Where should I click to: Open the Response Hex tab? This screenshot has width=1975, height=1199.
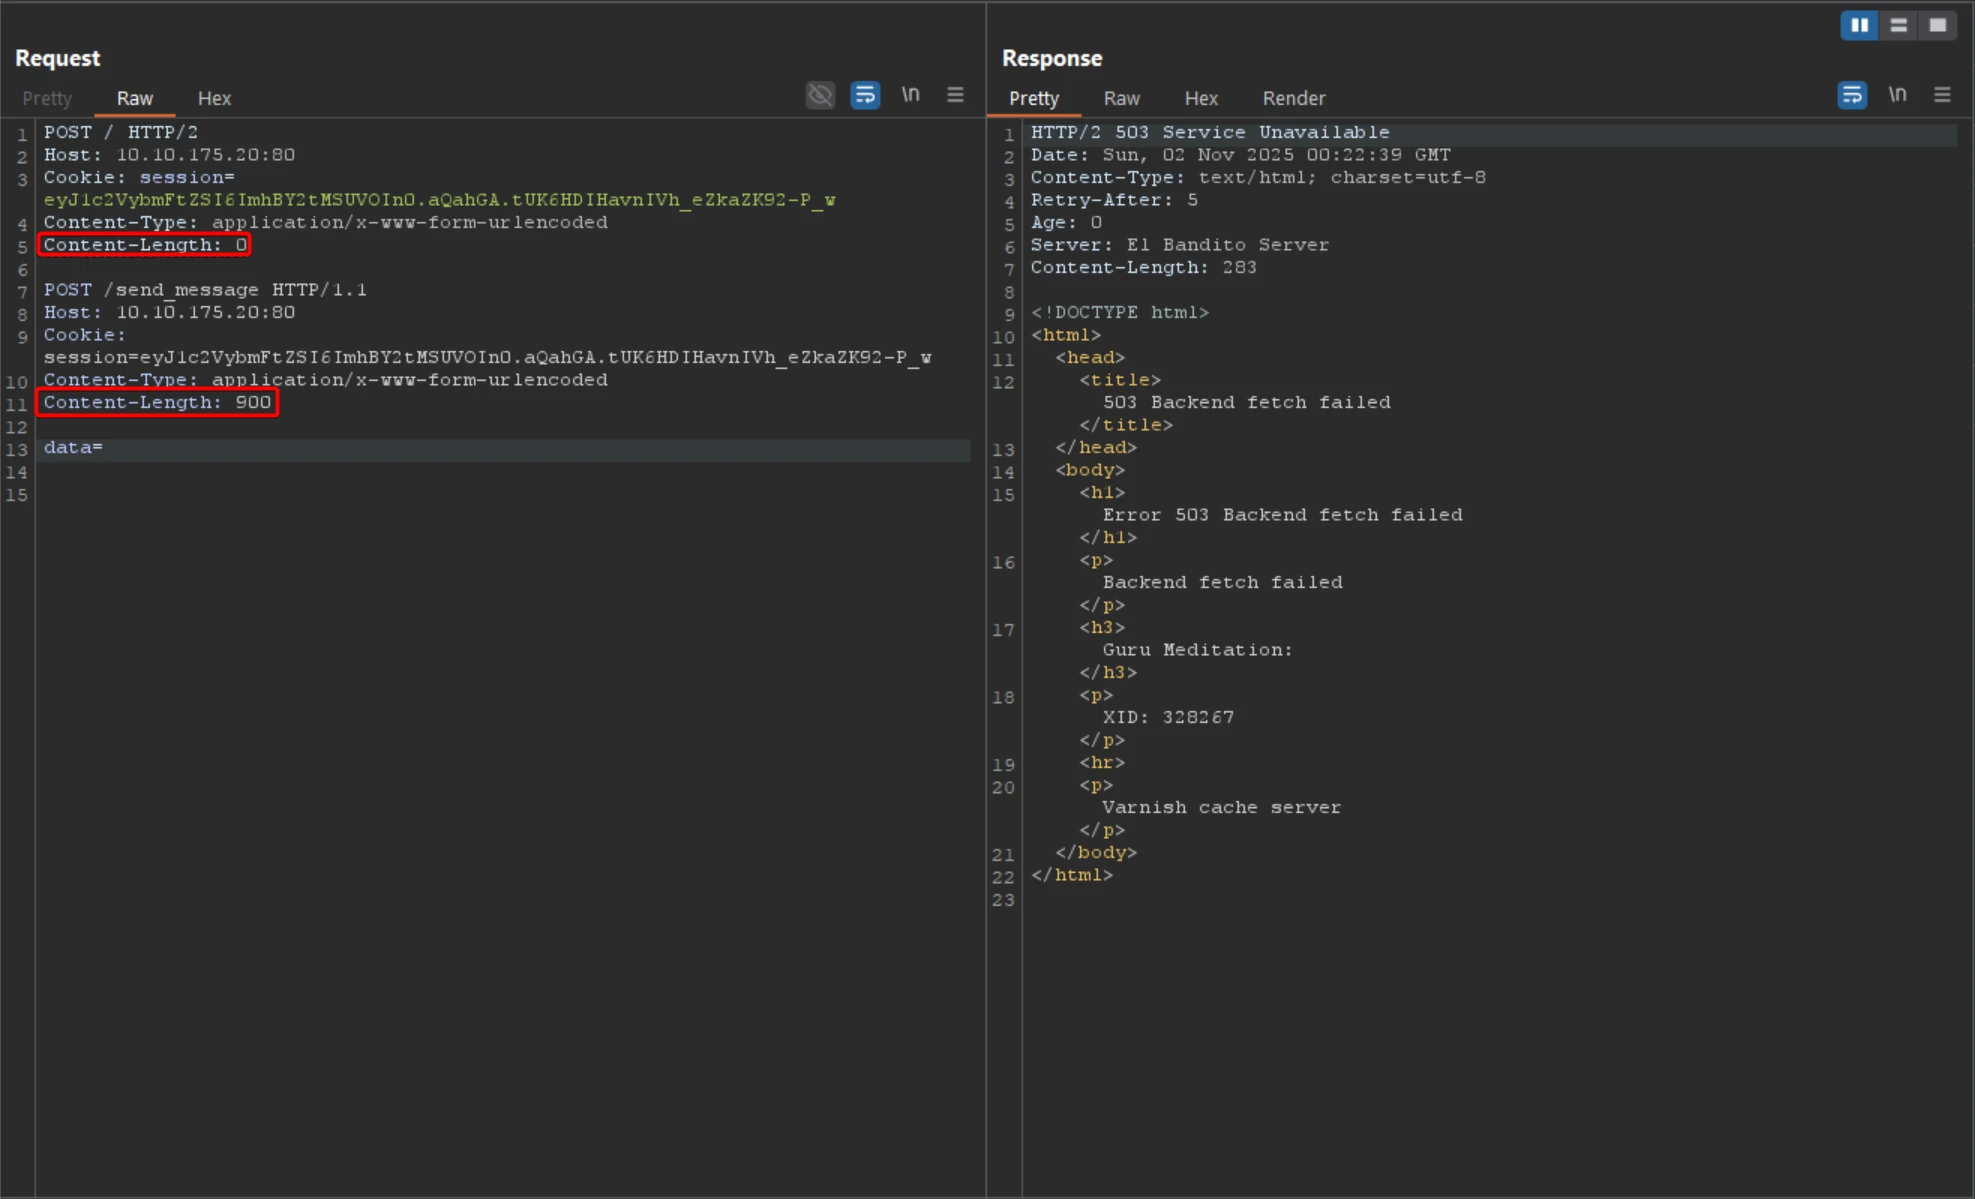[1200, 98]
